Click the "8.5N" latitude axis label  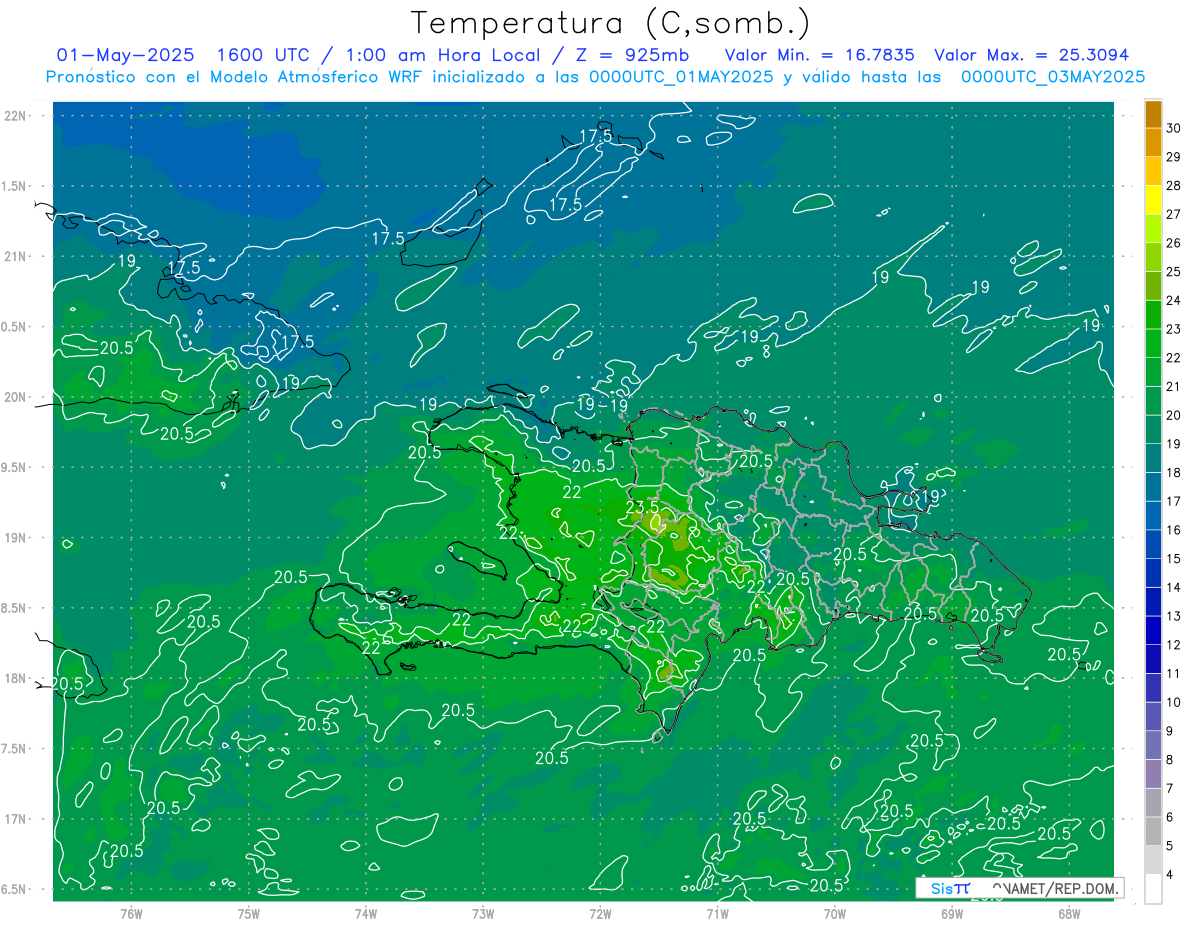16,608
